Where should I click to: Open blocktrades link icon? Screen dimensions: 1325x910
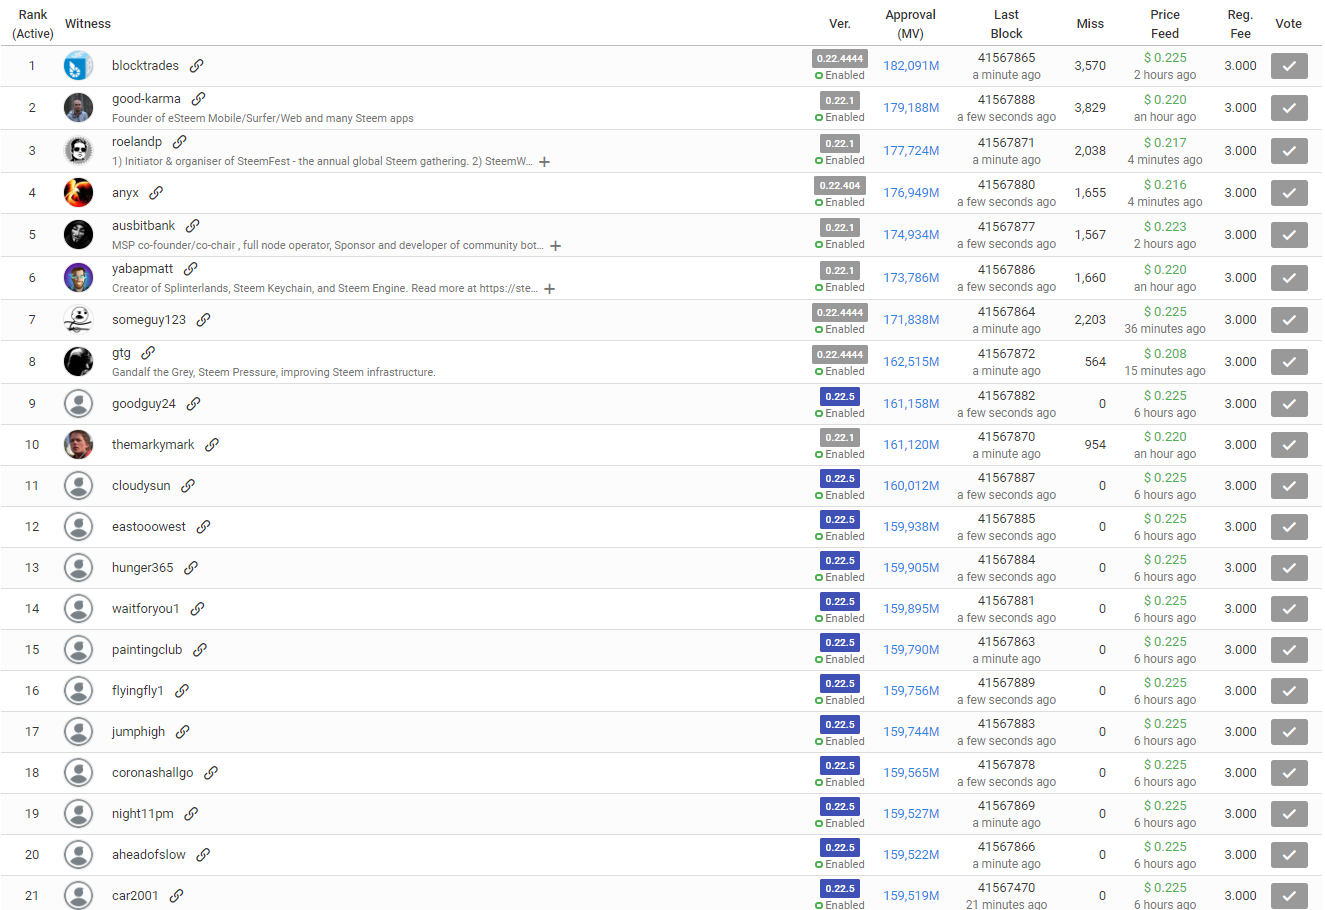(197, 66)
